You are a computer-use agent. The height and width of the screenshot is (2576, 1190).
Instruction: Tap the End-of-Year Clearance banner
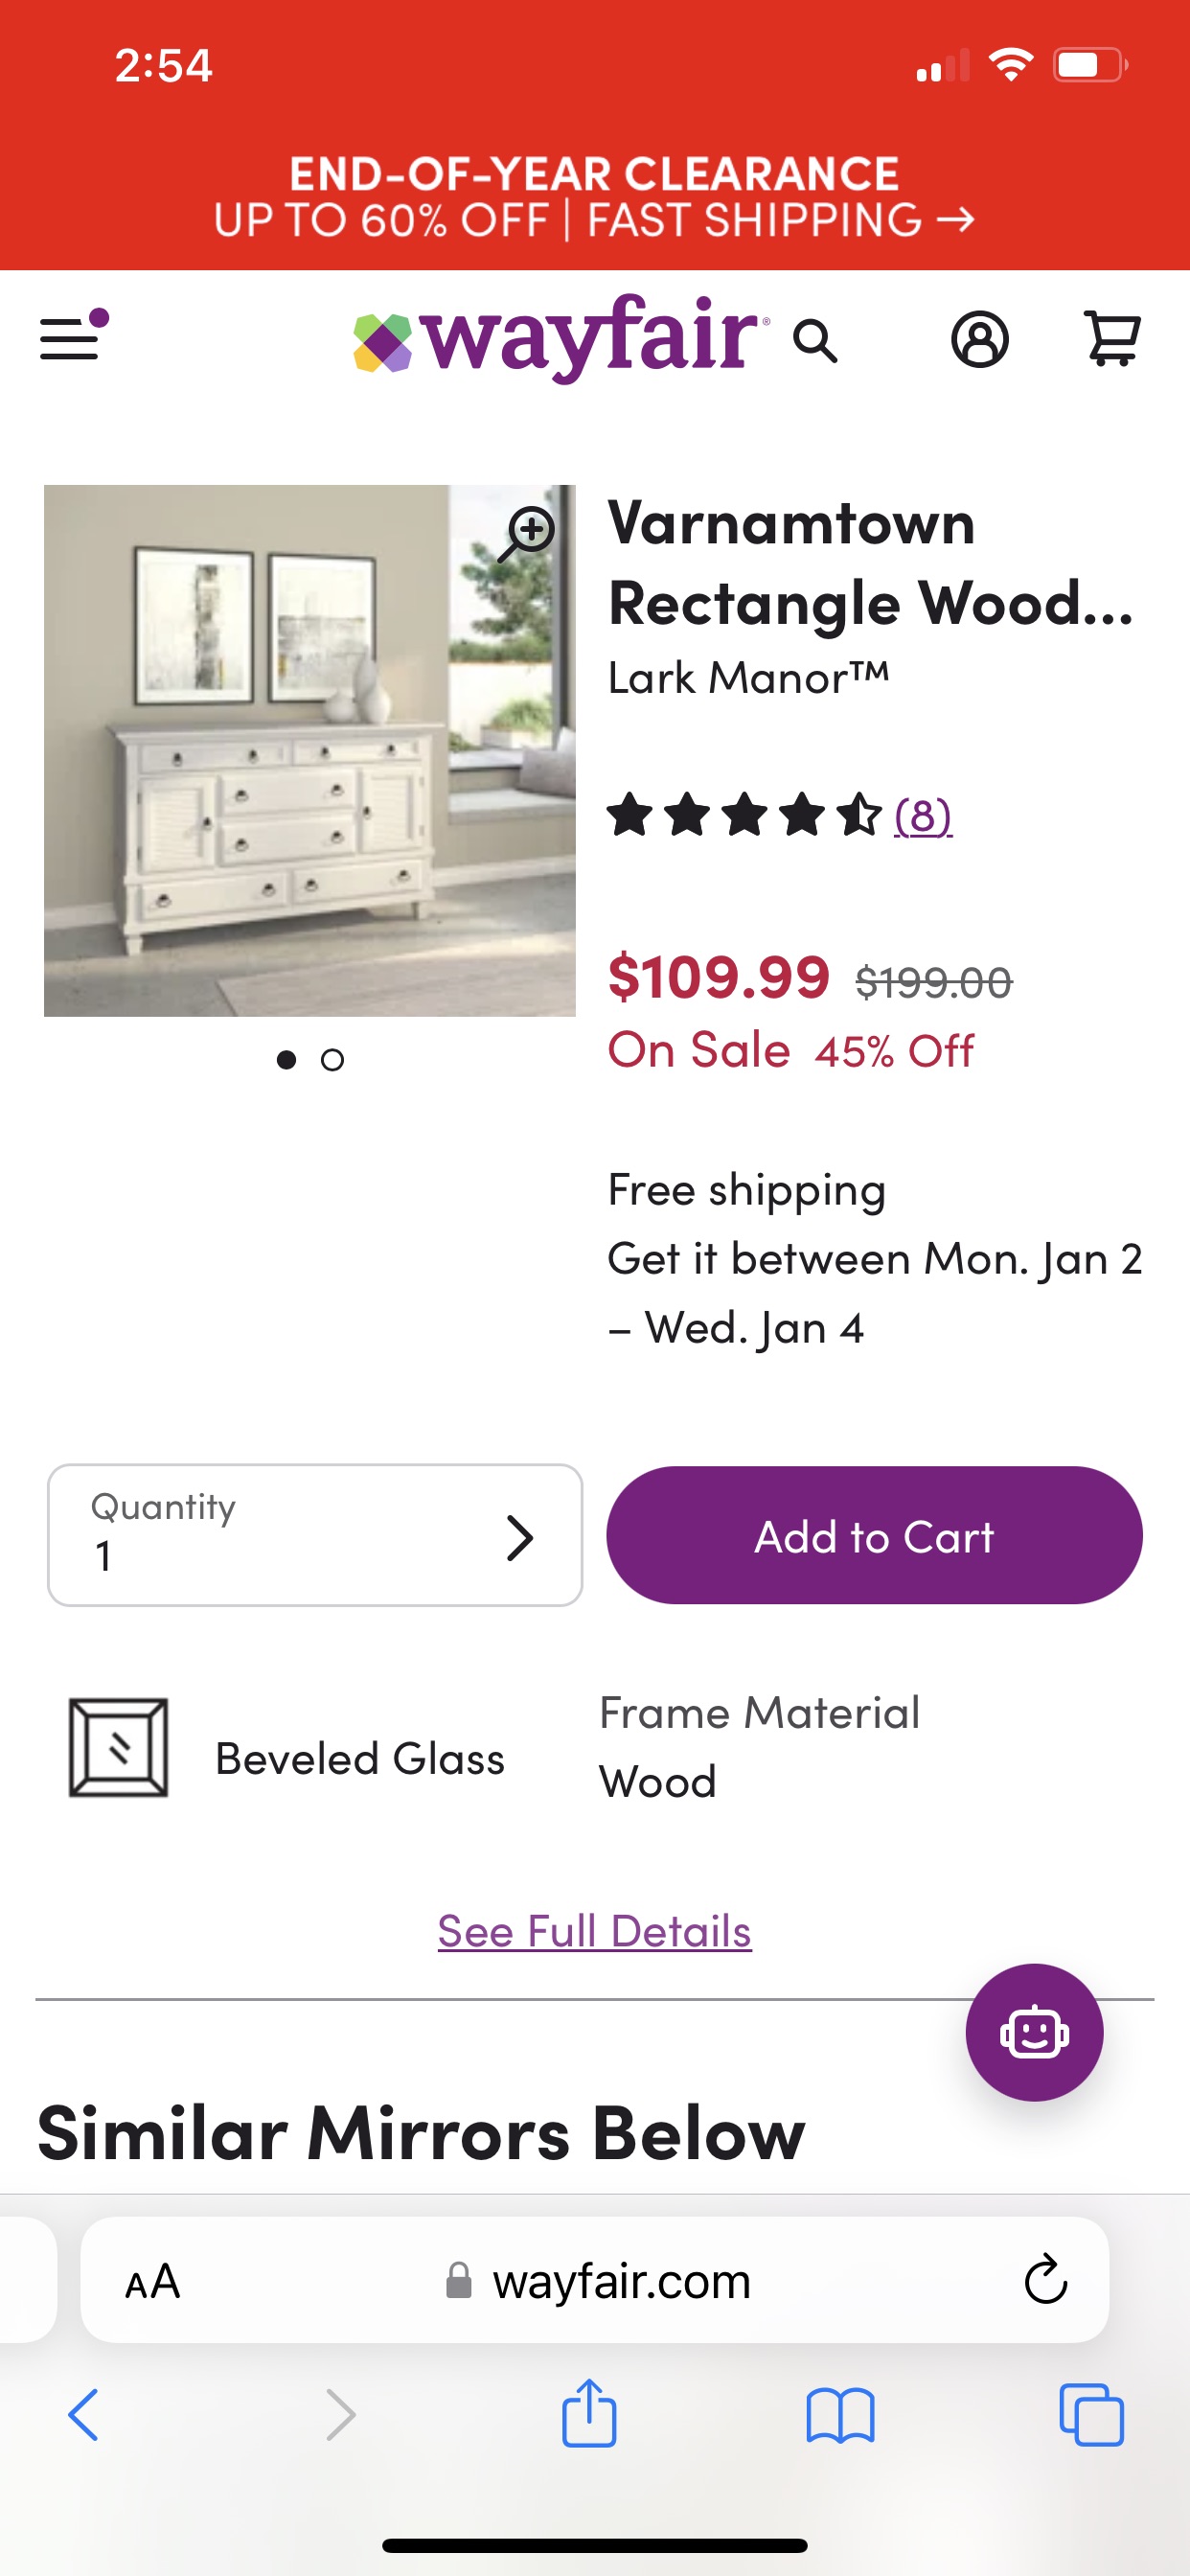point(595,197)
